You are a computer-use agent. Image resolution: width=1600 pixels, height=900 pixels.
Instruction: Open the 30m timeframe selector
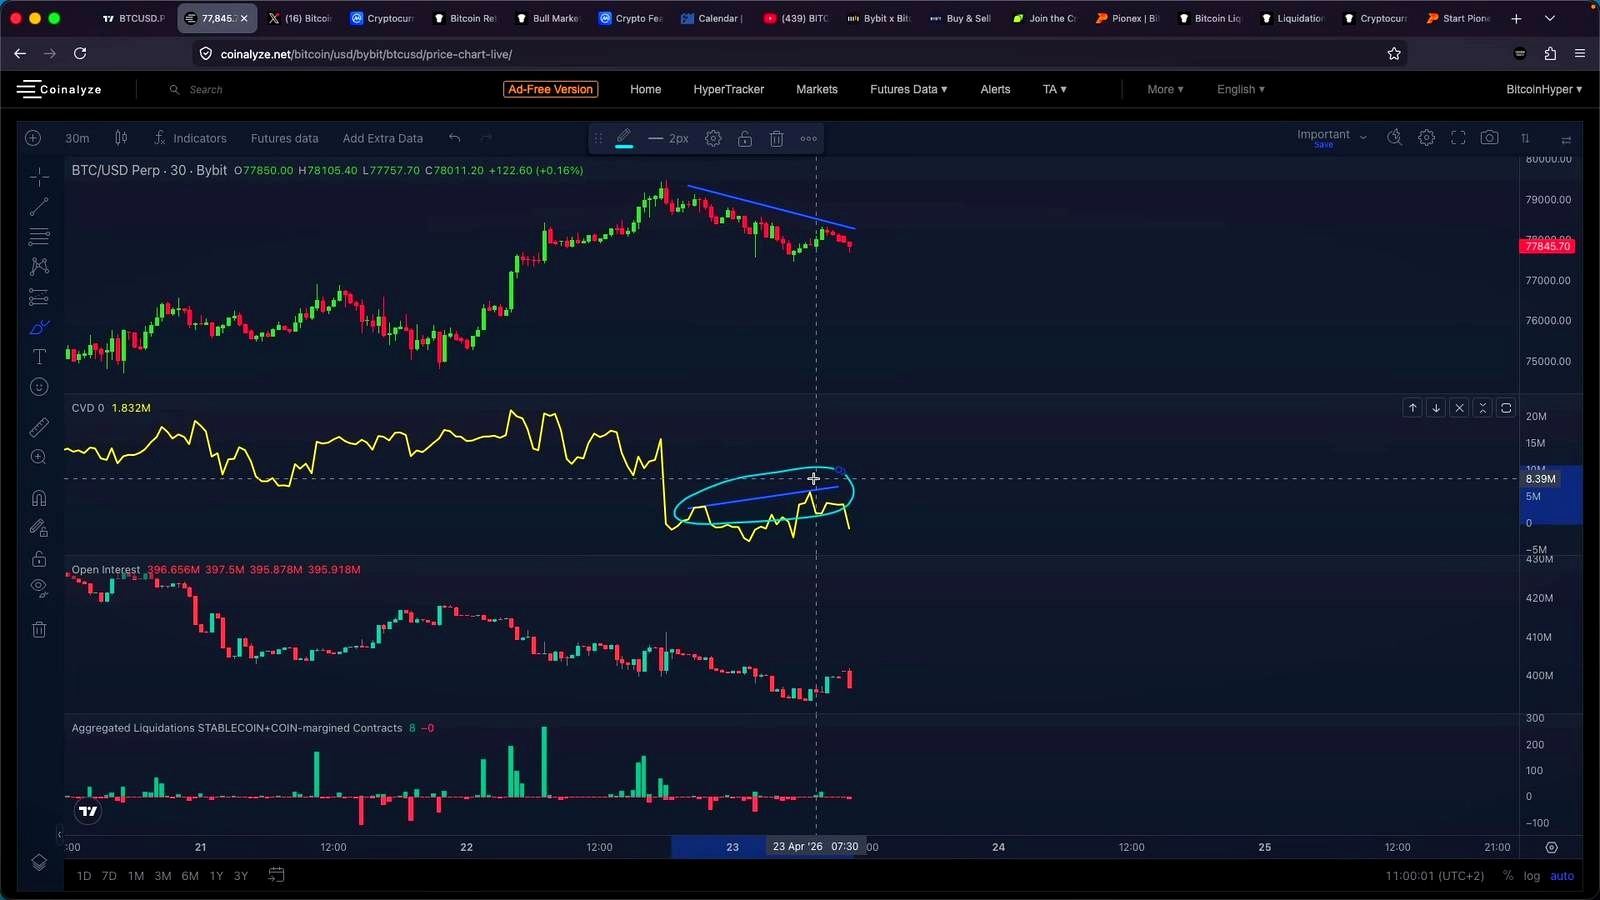[77, 138]
